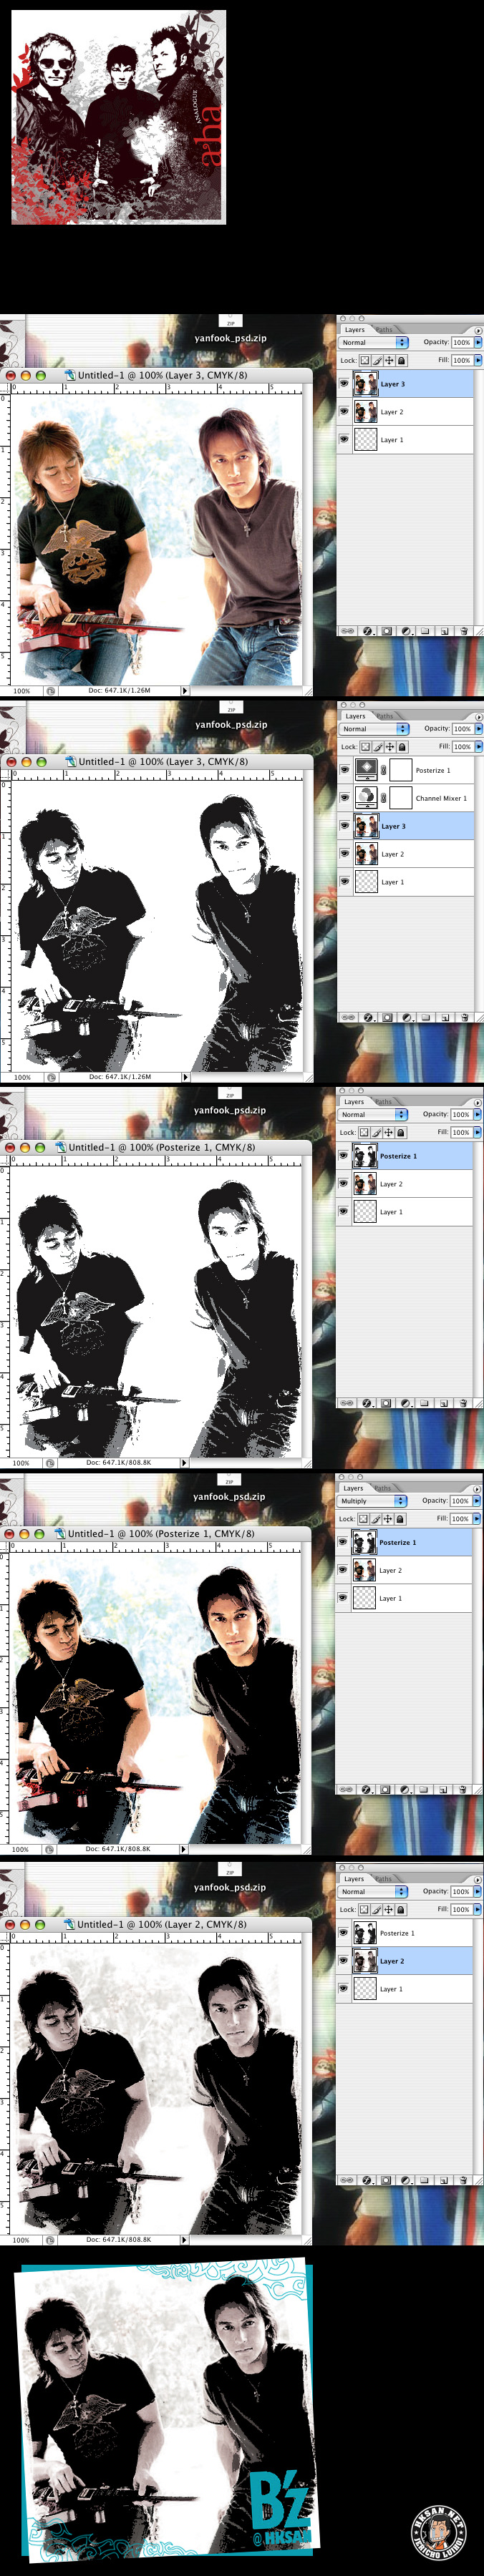Click Layer 3 thumbnail in Channel Mixer Layers panel

[367, 826]
